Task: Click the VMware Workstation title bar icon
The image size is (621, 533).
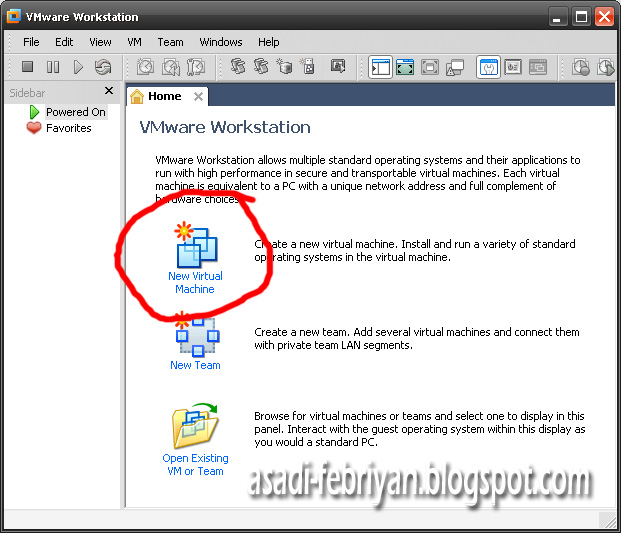Action: coord(13,16)
